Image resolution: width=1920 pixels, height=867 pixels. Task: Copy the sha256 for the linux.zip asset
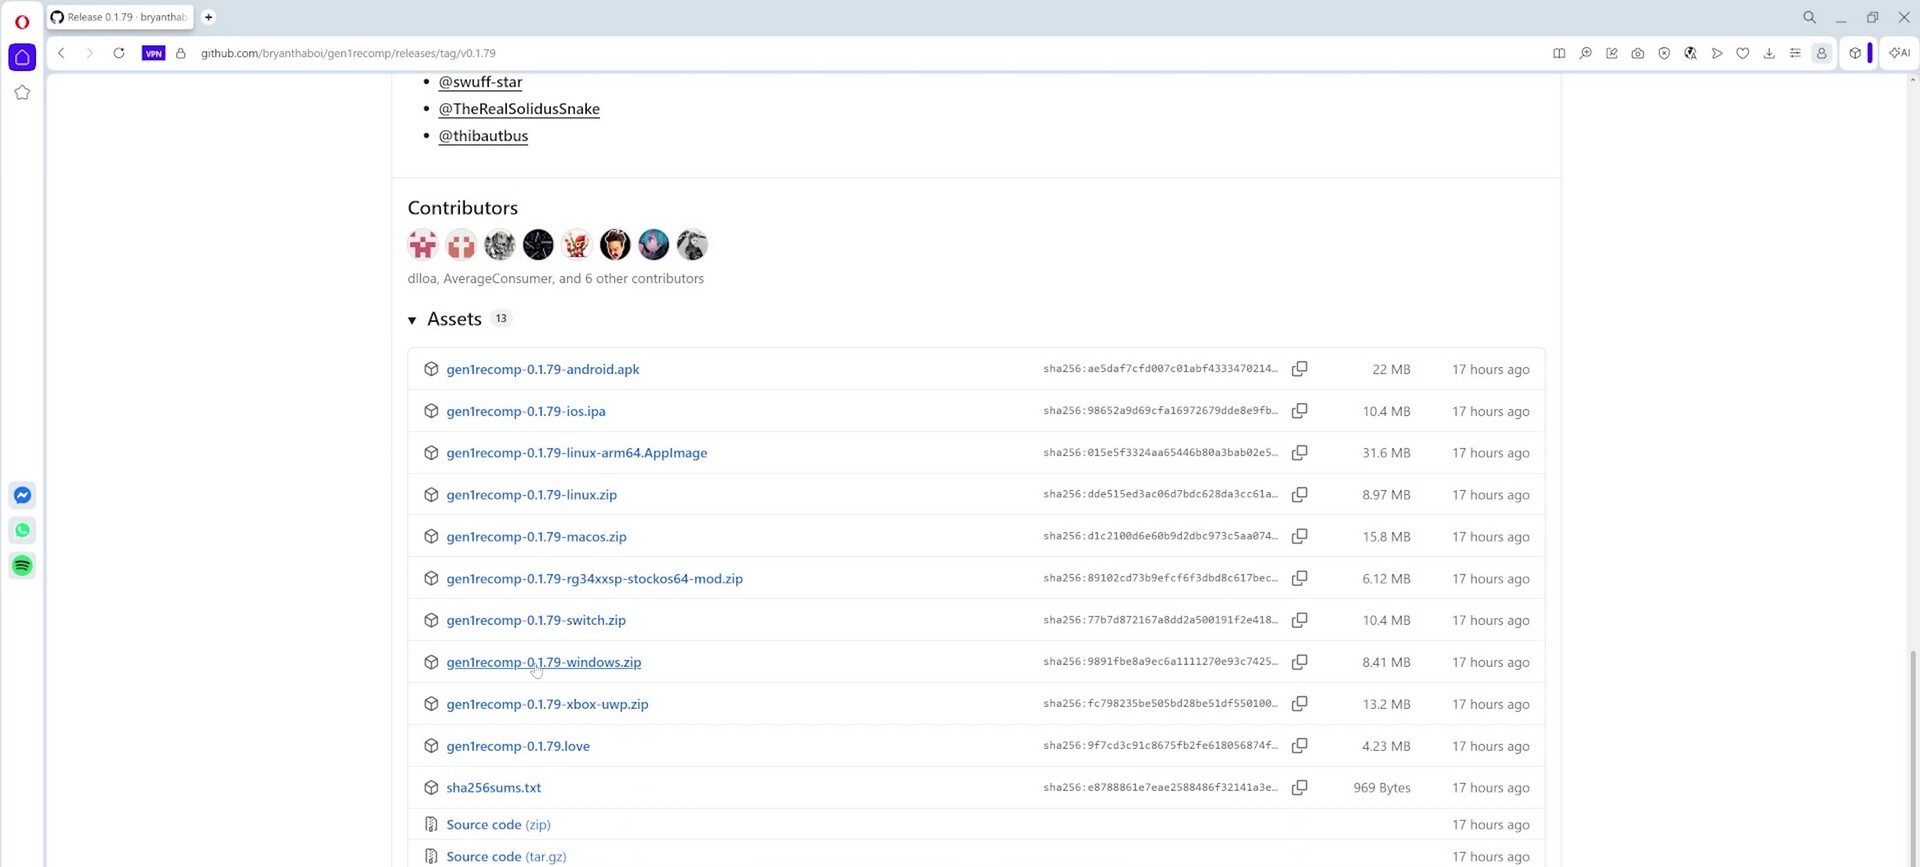(x=1299, y=495)
